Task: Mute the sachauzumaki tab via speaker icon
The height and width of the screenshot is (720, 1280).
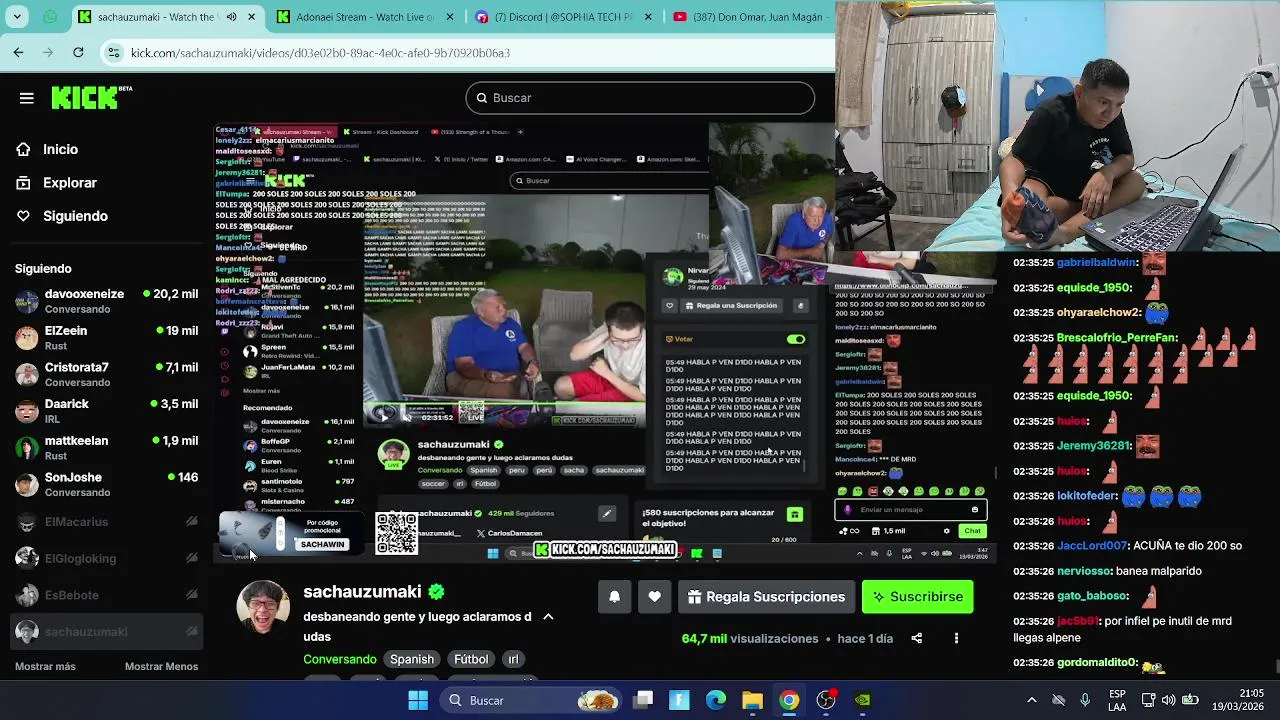Action: 232,17
